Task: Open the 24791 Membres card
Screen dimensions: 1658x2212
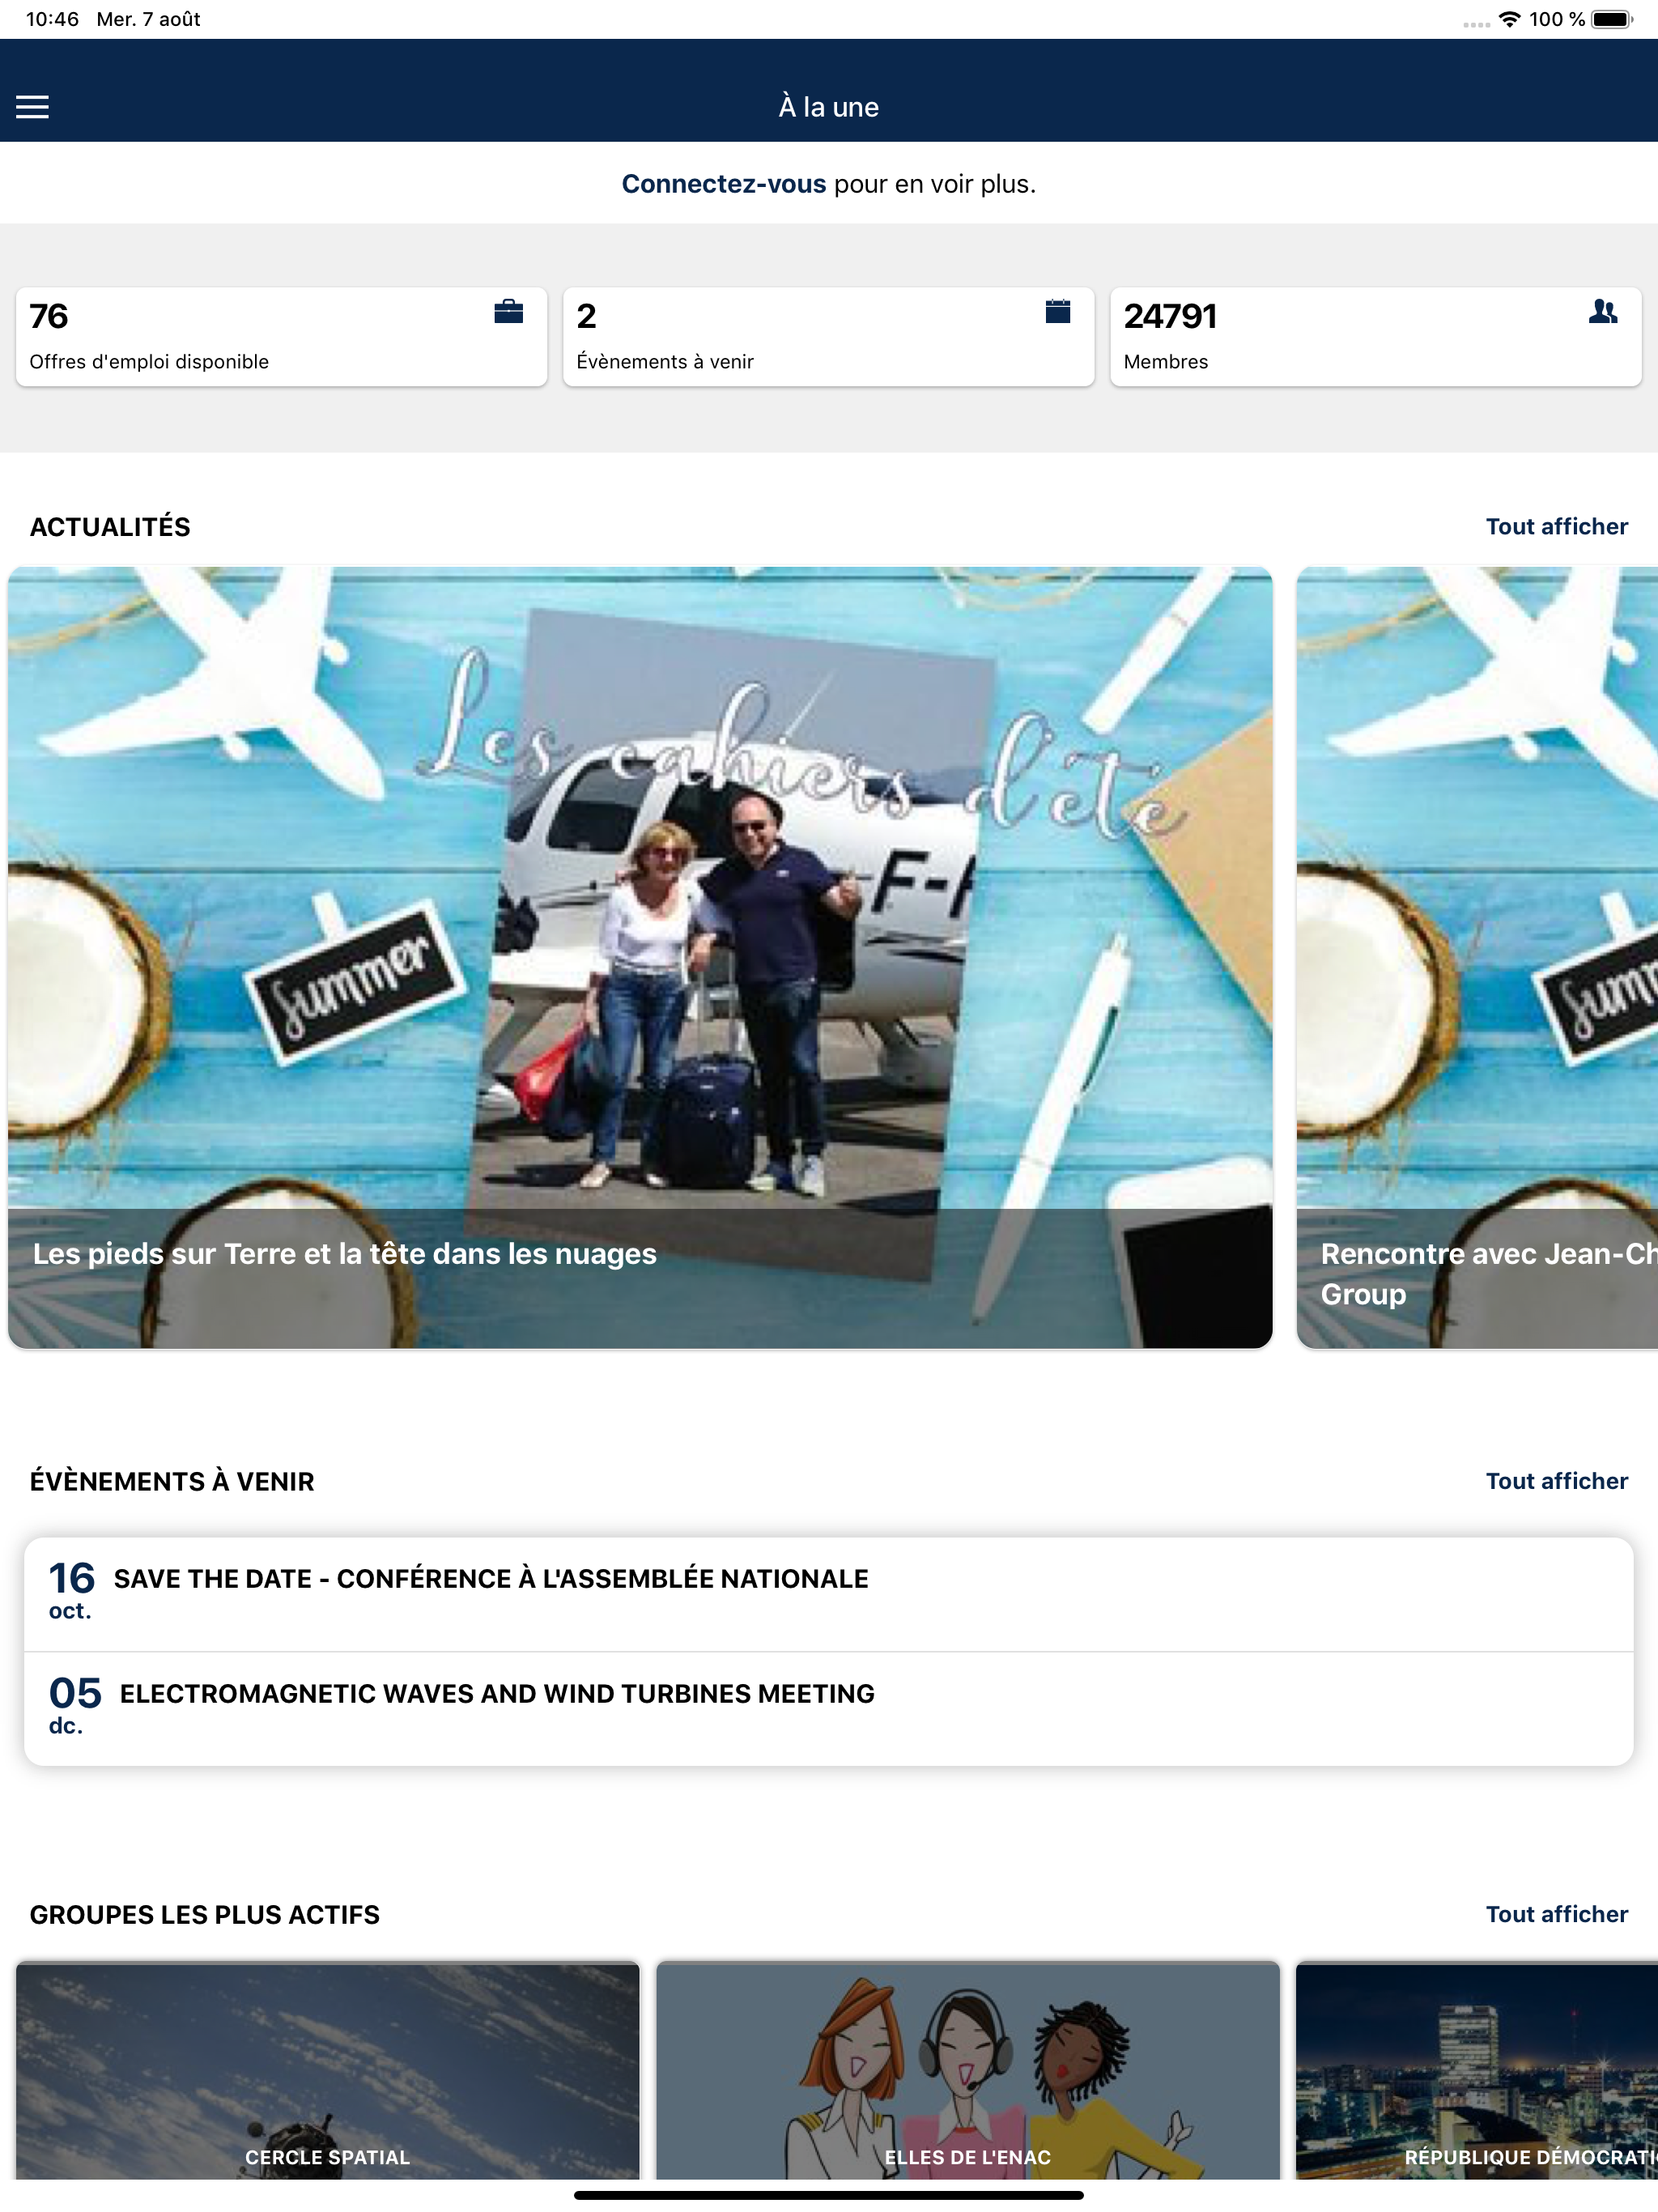Action: 1375,337
